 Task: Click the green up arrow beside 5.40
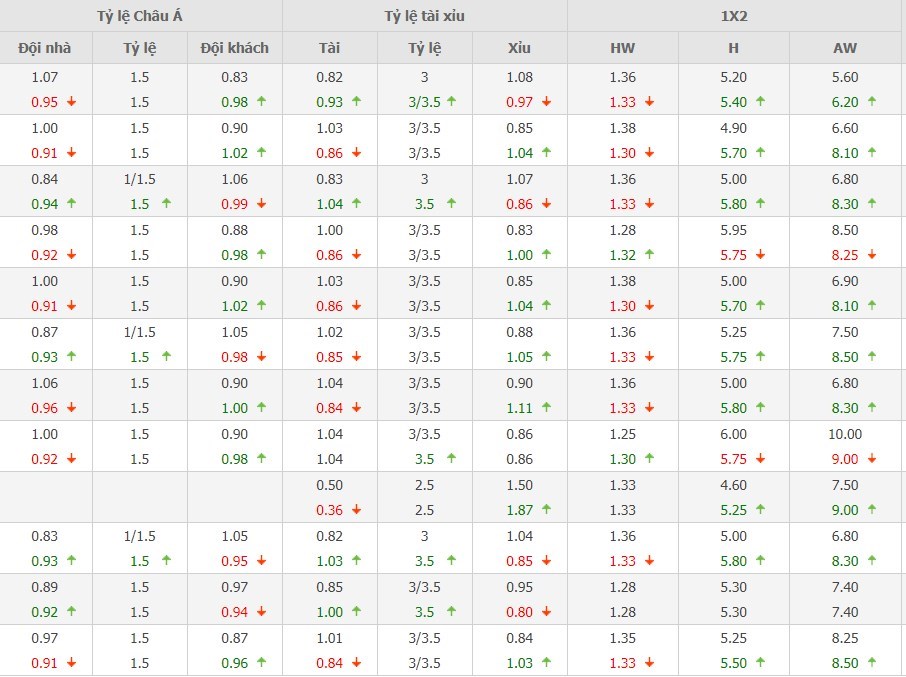[761, 102]
